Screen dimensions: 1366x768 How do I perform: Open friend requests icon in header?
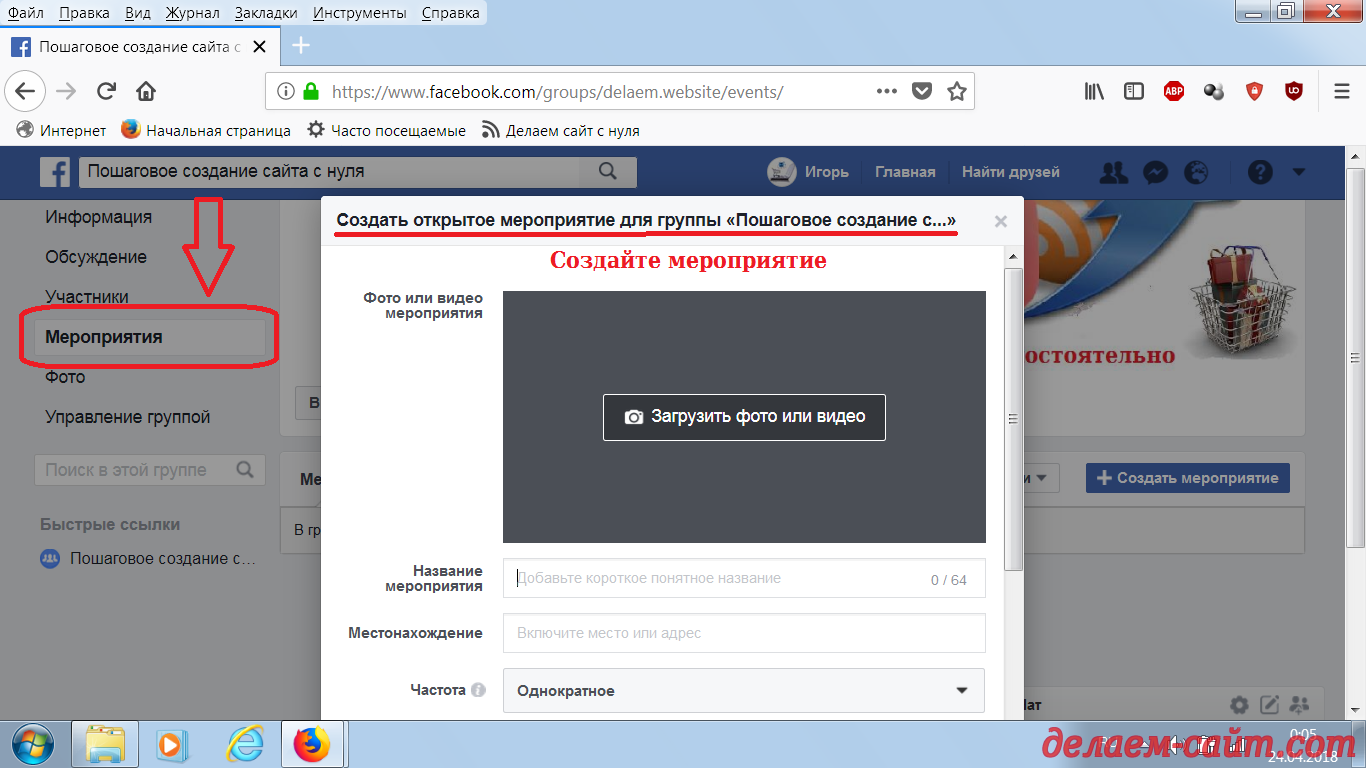pyautogui.click(x=1113, y=172)
